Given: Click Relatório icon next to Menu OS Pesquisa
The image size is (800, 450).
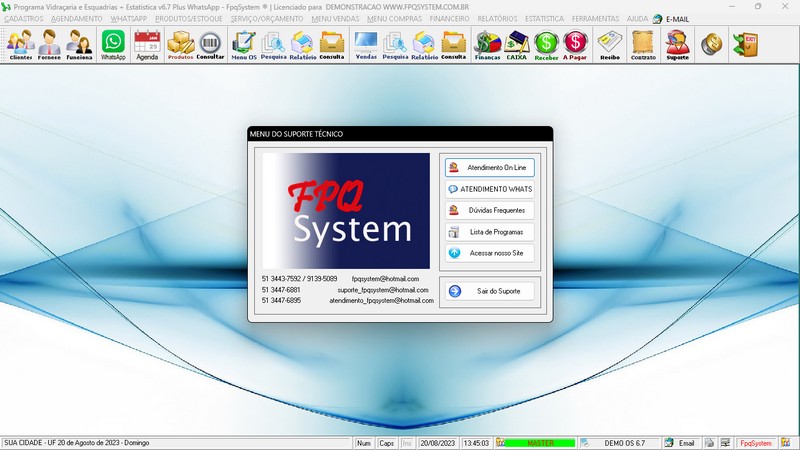Looking at the screenshot, I should tap(303, 45).
